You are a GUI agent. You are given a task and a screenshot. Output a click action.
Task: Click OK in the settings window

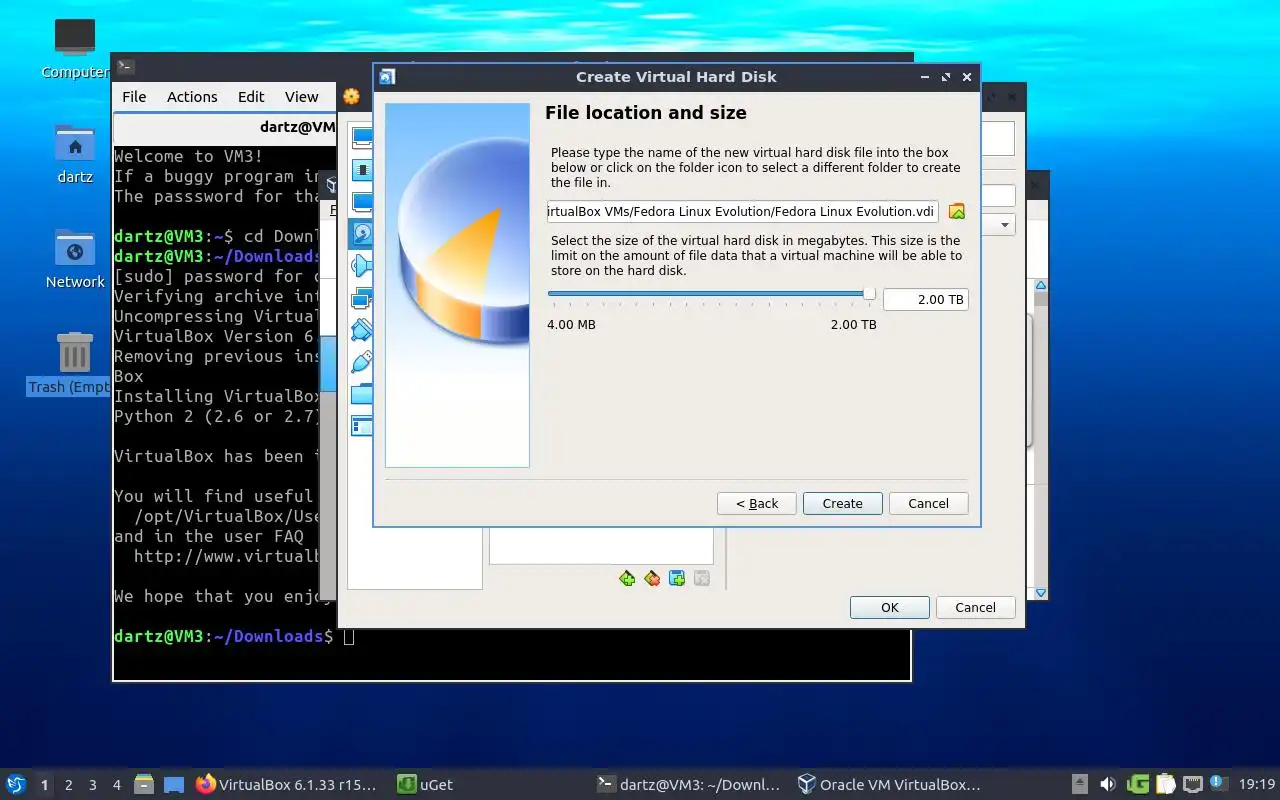pos(890,607)
